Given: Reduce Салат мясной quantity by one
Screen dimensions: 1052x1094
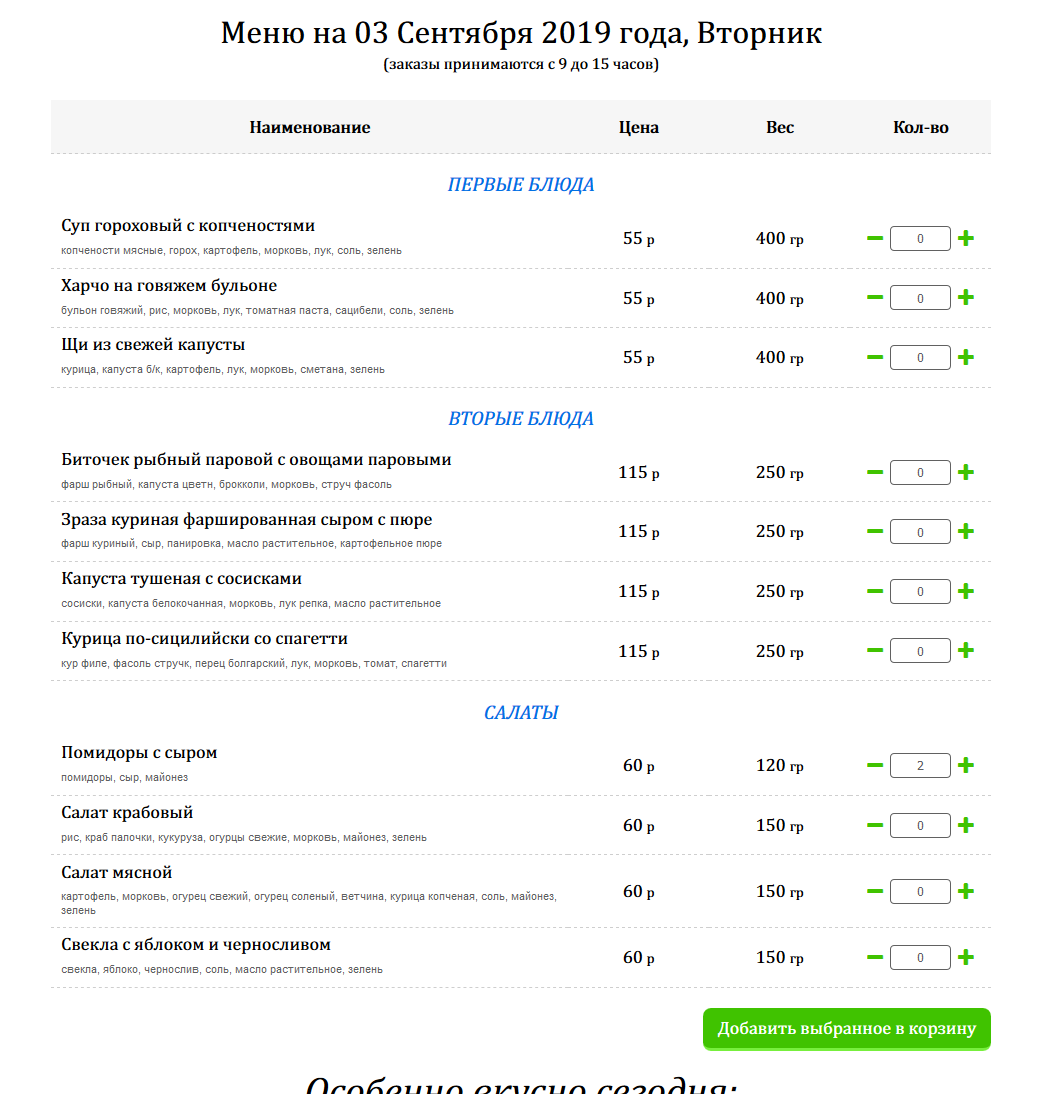Looking at the screenshot, I should (x=875, y=891).
